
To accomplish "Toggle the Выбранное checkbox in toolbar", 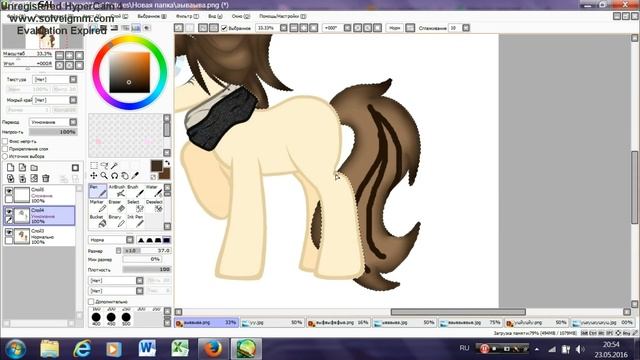I will click(224, 28).
